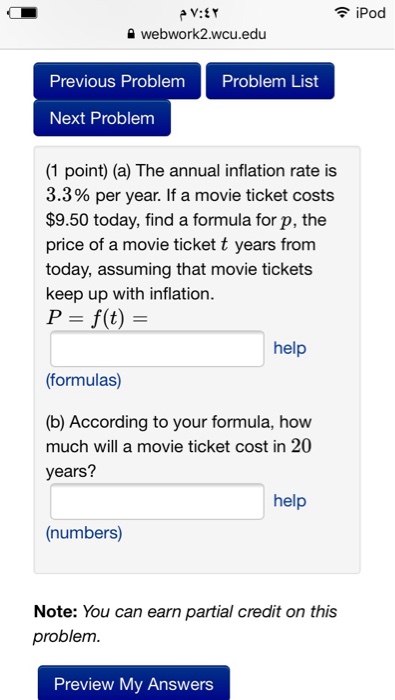Tap the battery icon in status bar
This screenshot has height=700, width=395.
click(22, 14)
